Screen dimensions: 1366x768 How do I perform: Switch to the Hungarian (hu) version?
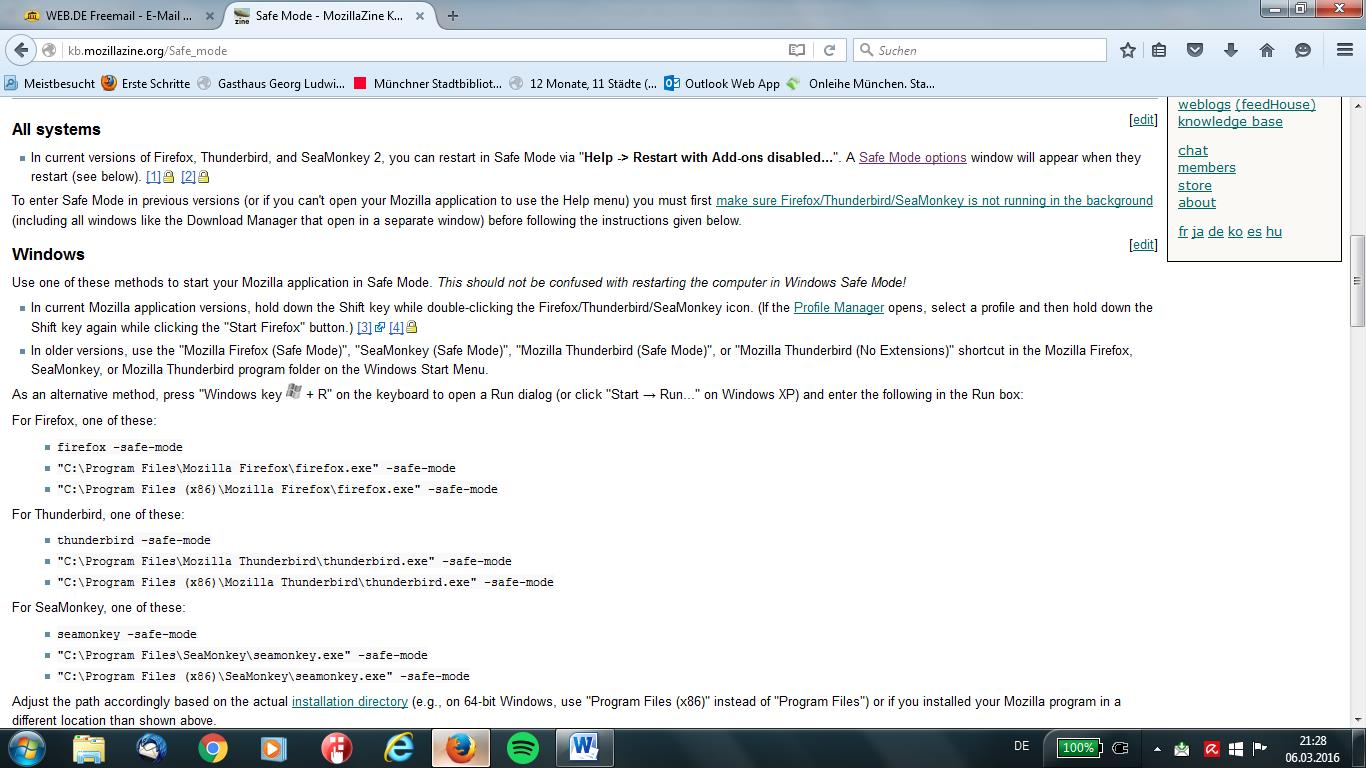coord(1274,231)
